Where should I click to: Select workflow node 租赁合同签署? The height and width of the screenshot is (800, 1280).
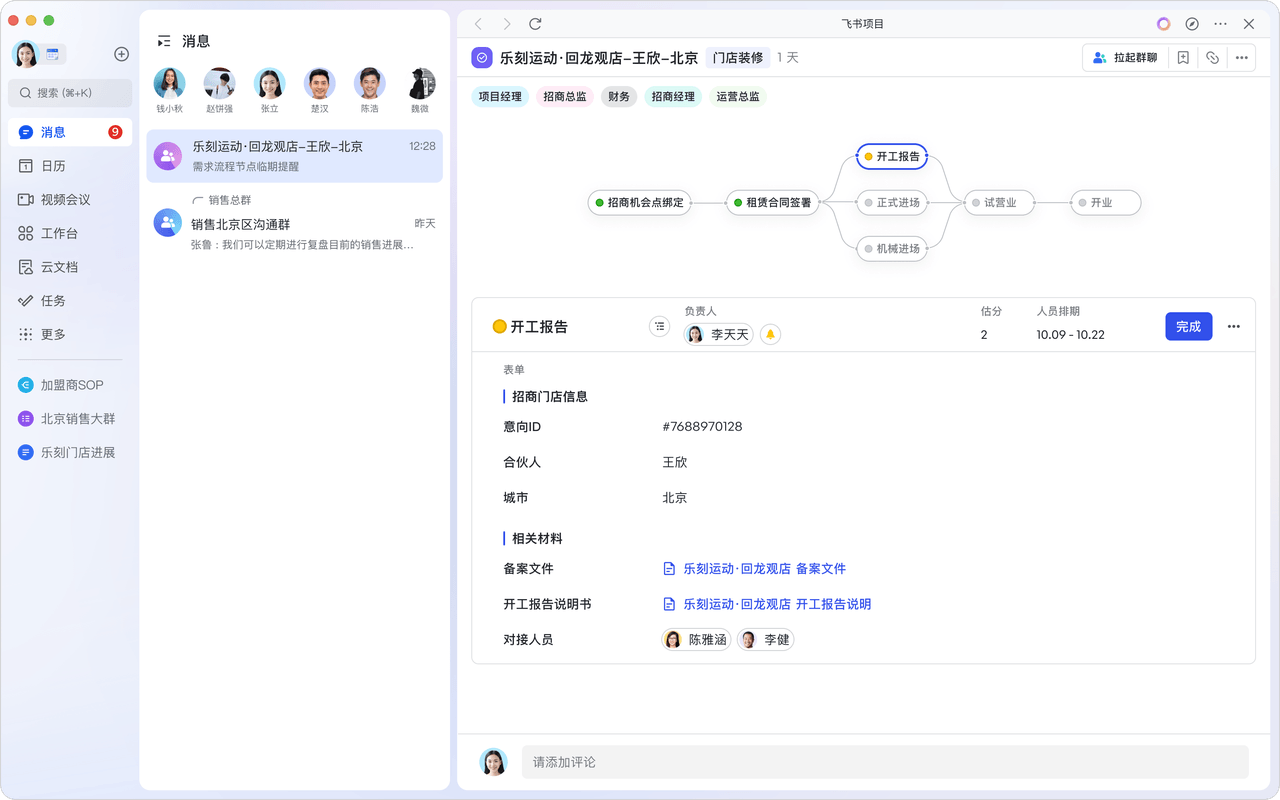(773, 203)
